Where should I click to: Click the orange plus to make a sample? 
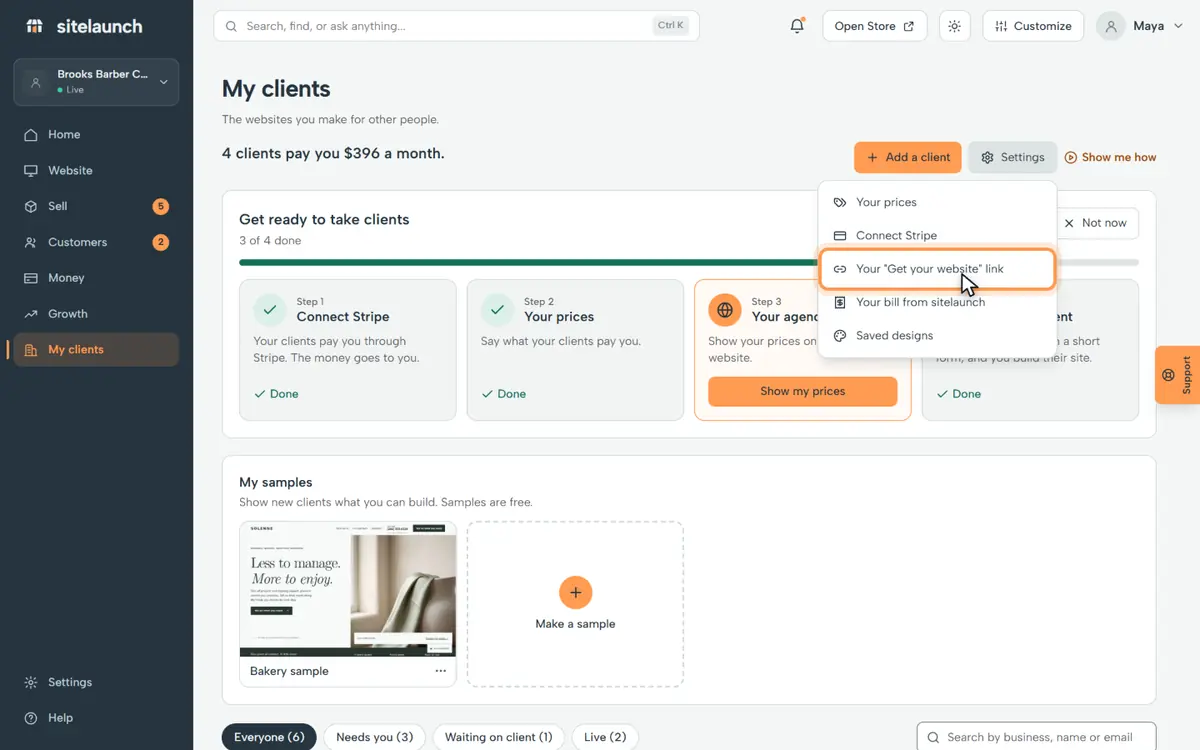click(575, 592)
